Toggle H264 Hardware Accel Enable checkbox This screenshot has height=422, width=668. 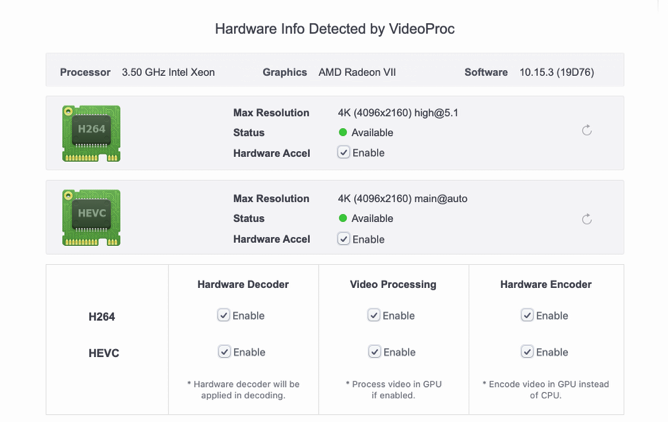(x=344, y=153)
